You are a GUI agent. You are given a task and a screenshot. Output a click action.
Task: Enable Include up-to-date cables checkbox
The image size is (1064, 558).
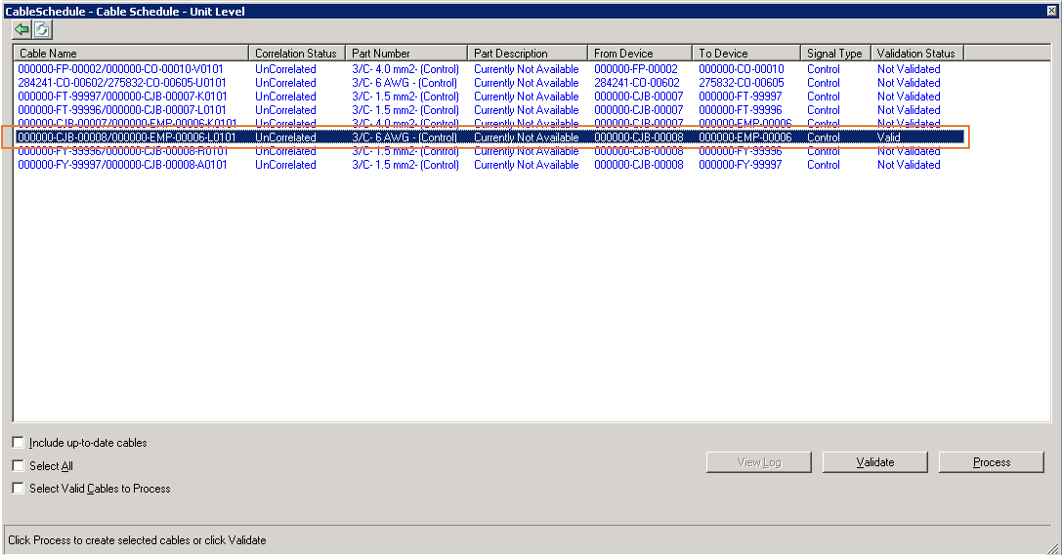(18, 442)
